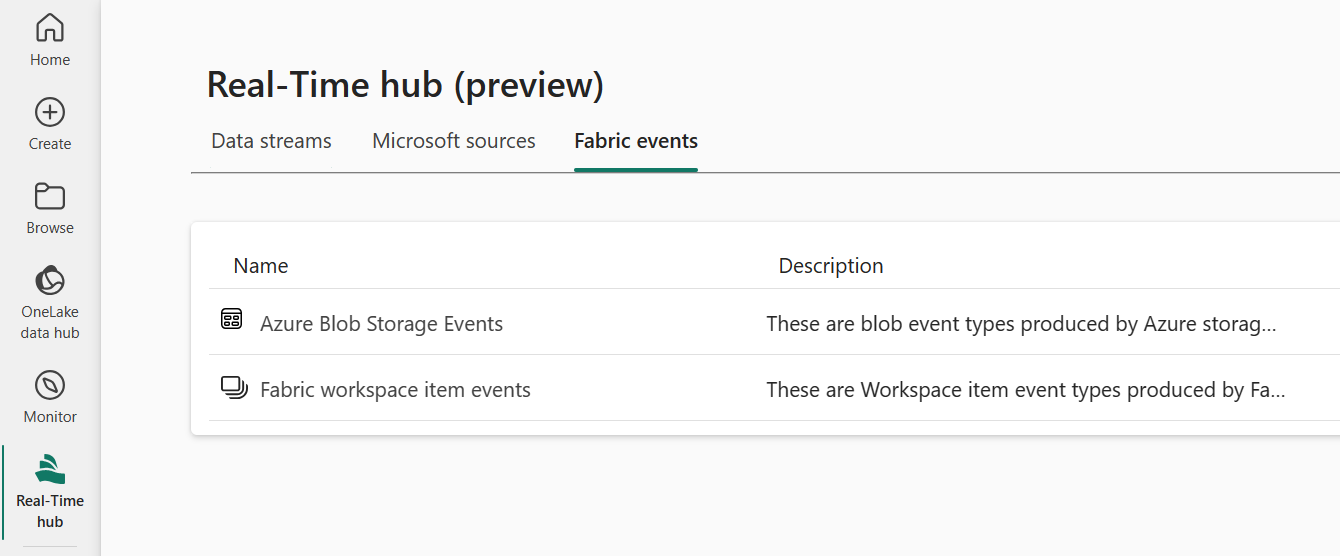Click the Workspace item event types description

[1026, 390]
